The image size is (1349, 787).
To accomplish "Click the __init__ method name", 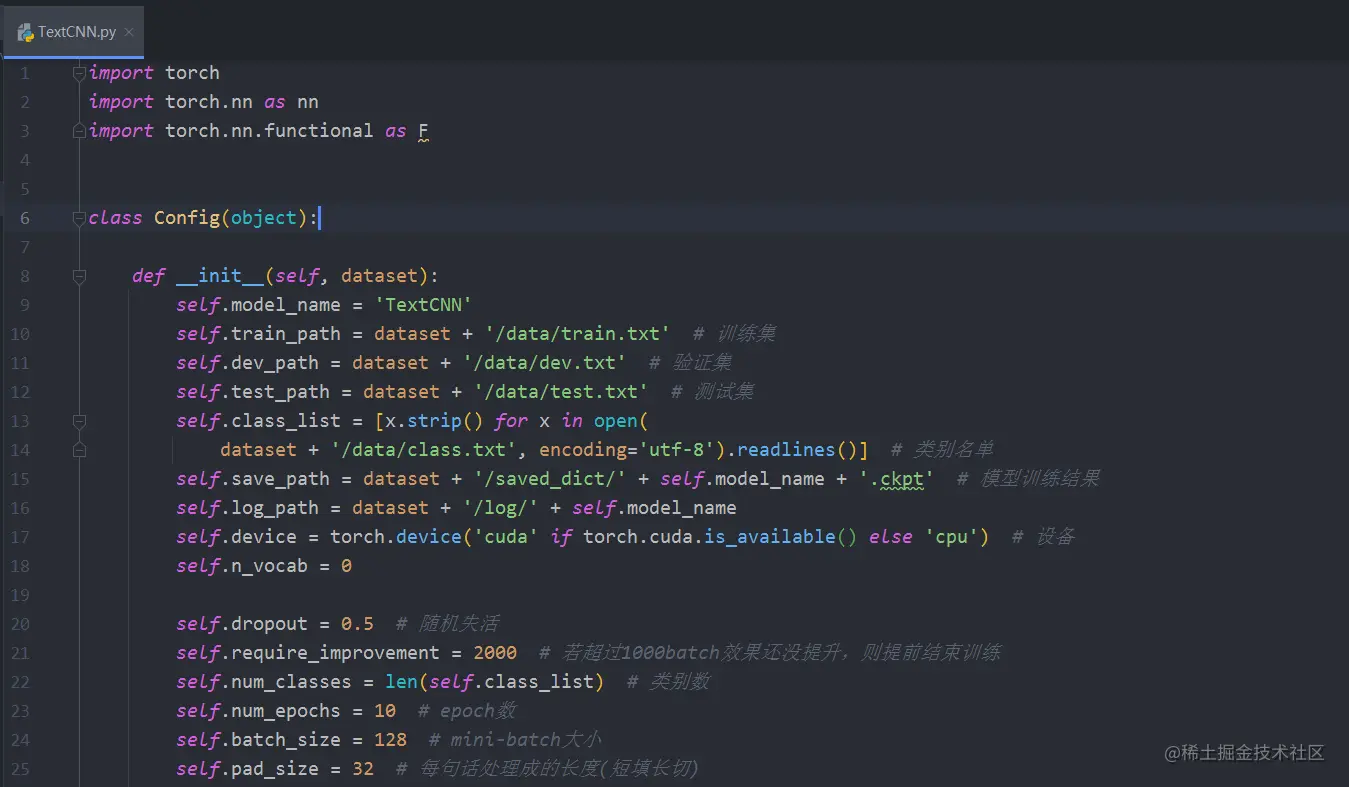I will point(220,276).
